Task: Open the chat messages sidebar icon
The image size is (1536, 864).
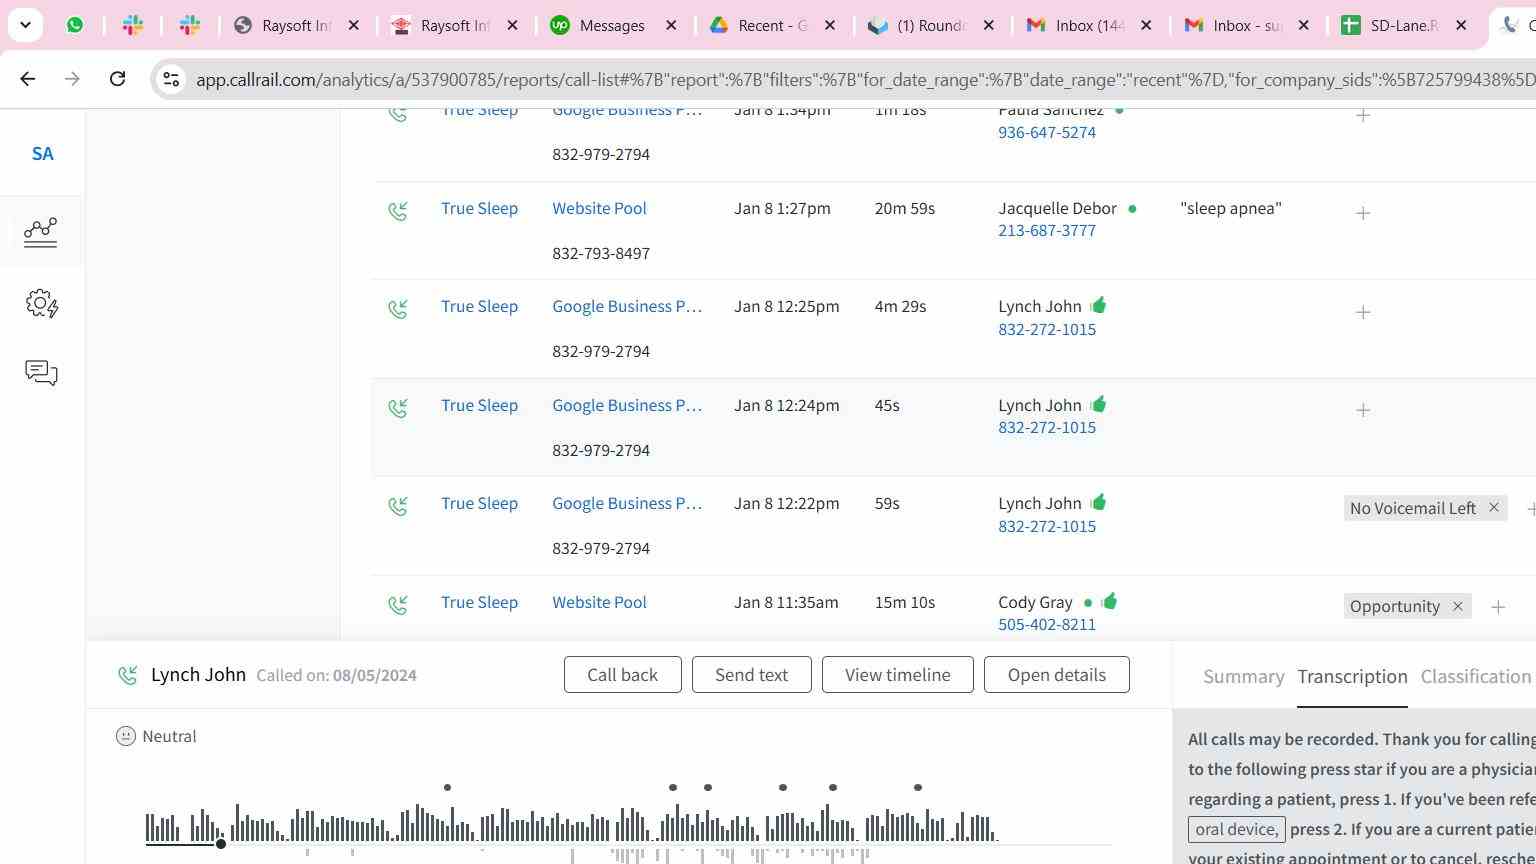Action: 41,373
